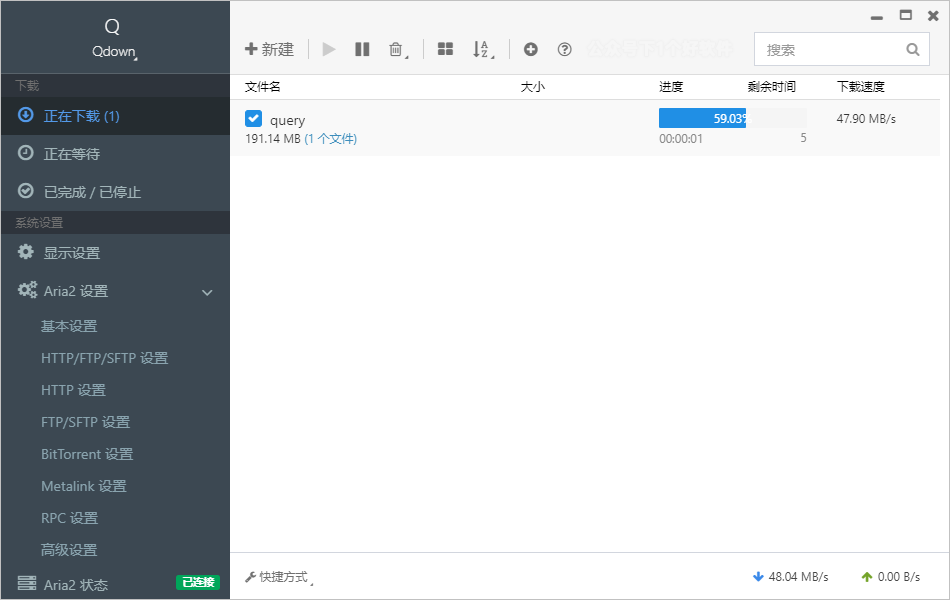Click the grid select-all icon
Viewport: 950px width, 600px height.
(x=445, y=49)
